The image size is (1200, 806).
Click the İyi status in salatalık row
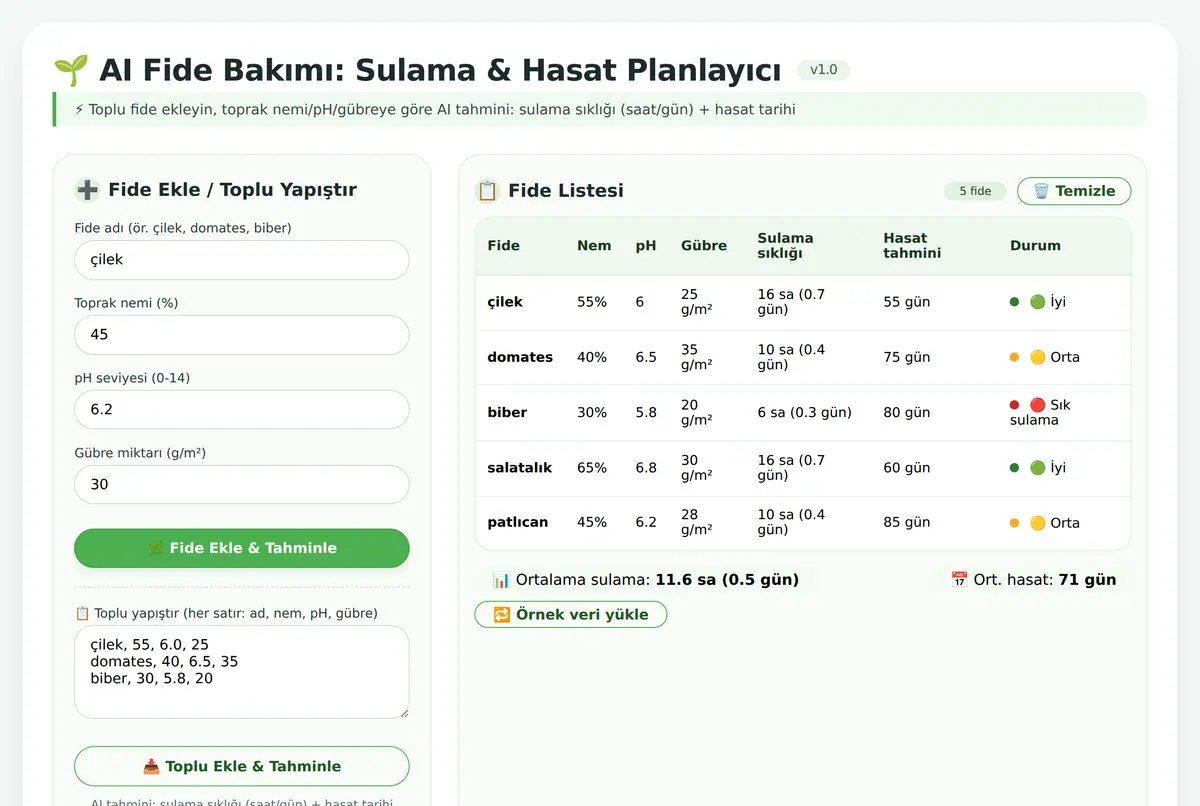point(1038,467)
